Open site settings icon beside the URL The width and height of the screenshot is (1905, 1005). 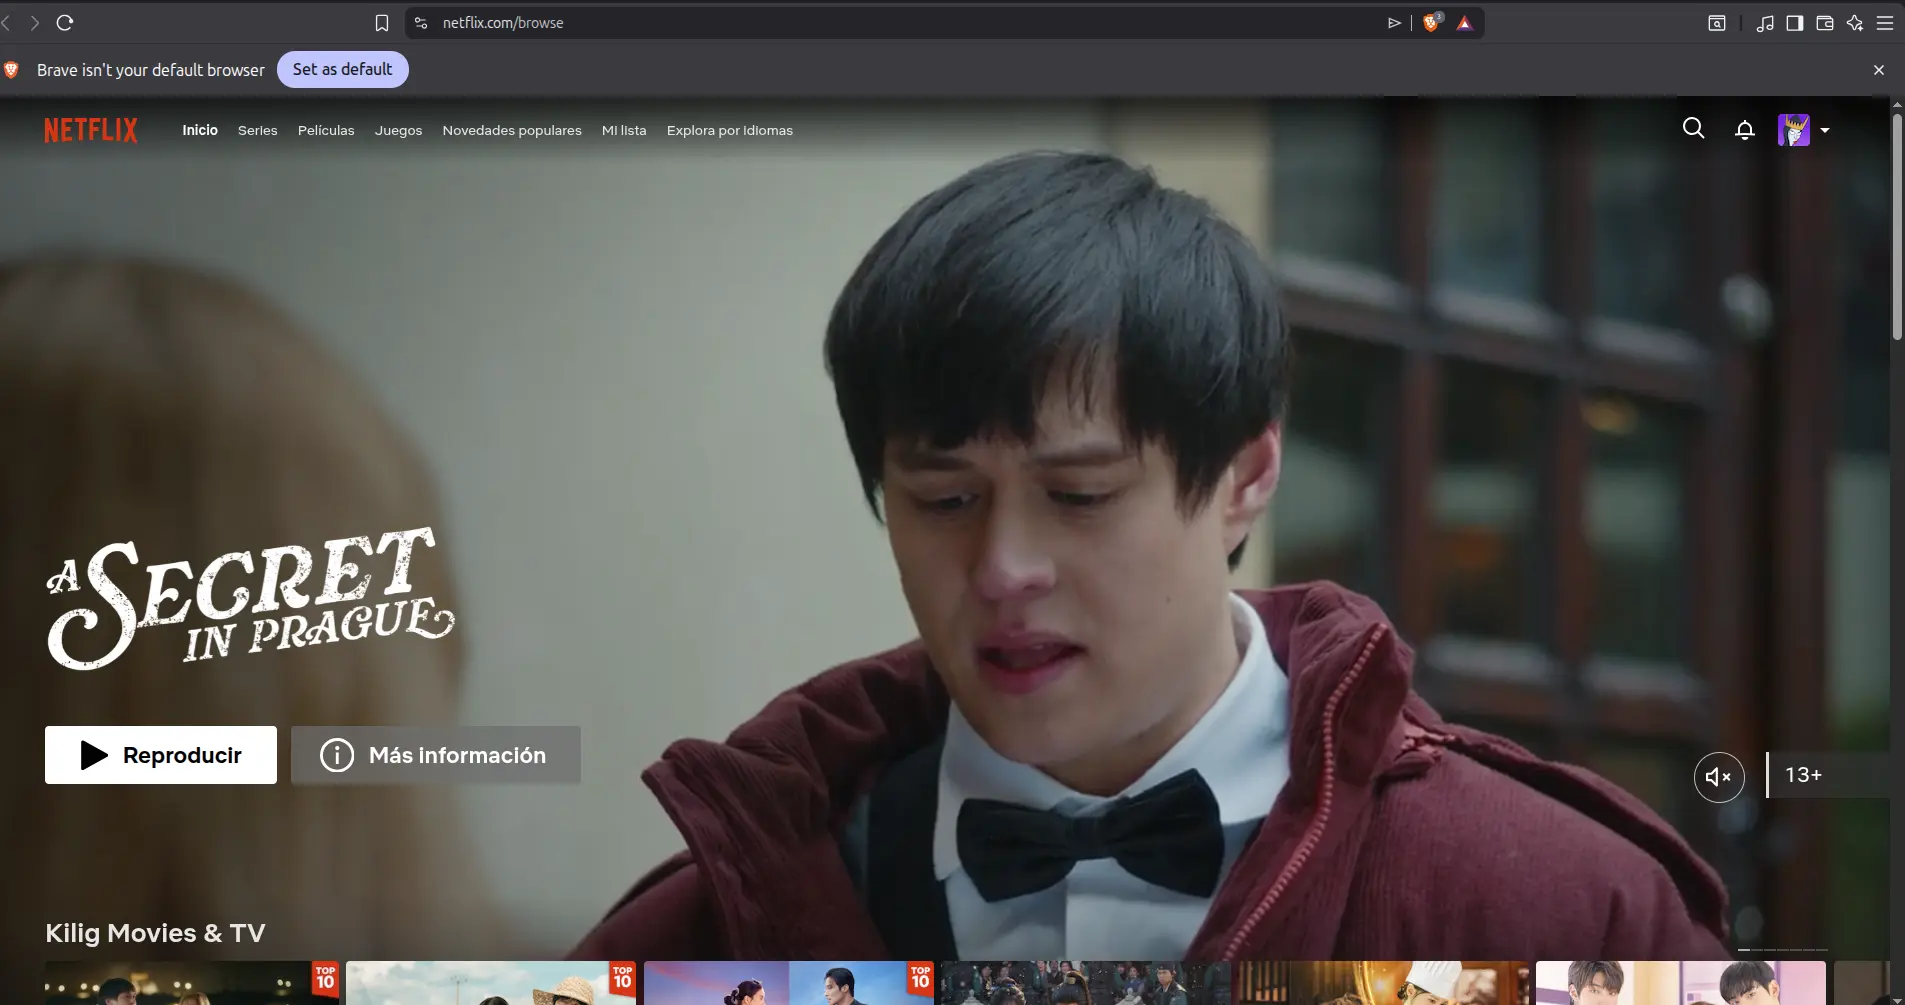point(421,23)
